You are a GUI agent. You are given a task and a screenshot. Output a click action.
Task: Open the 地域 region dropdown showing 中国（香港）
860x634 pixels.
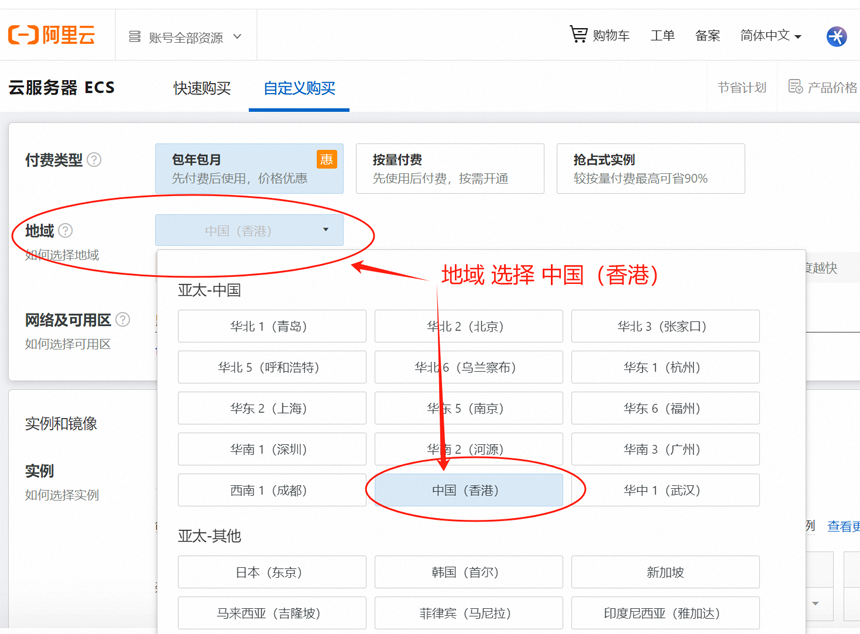tap(250, 230)
